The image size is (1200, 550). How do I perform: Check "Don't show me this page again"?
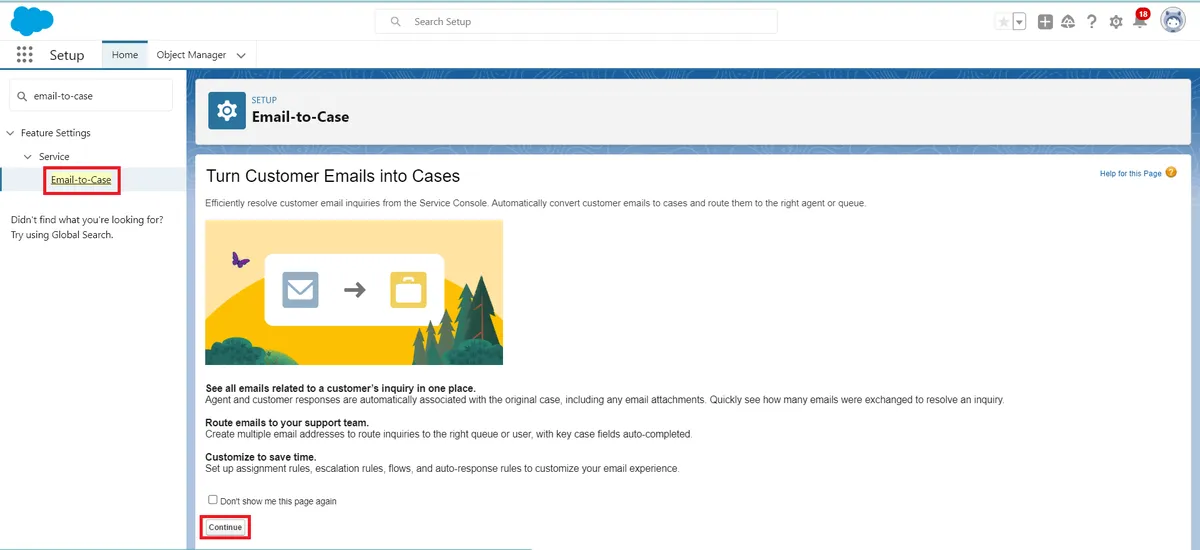(212, 500)
